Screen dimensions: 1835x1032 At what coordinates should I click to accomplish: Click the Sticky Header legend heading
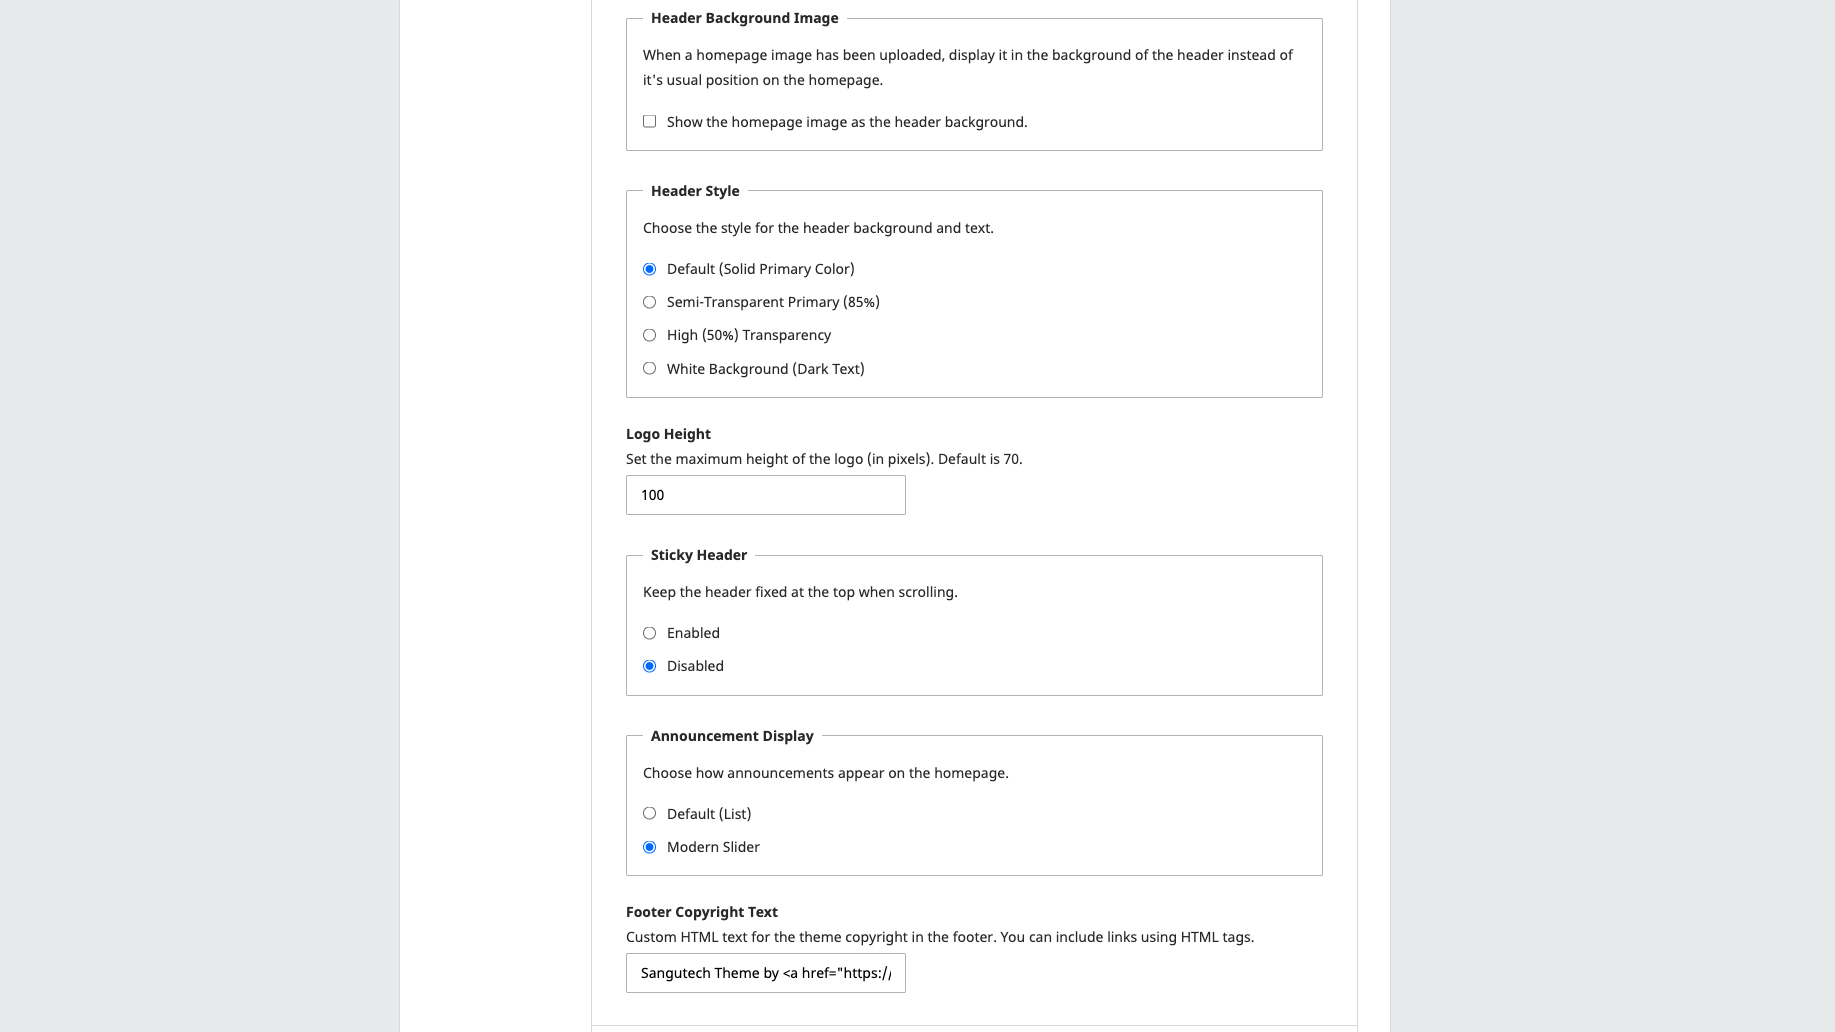point(698,555)
